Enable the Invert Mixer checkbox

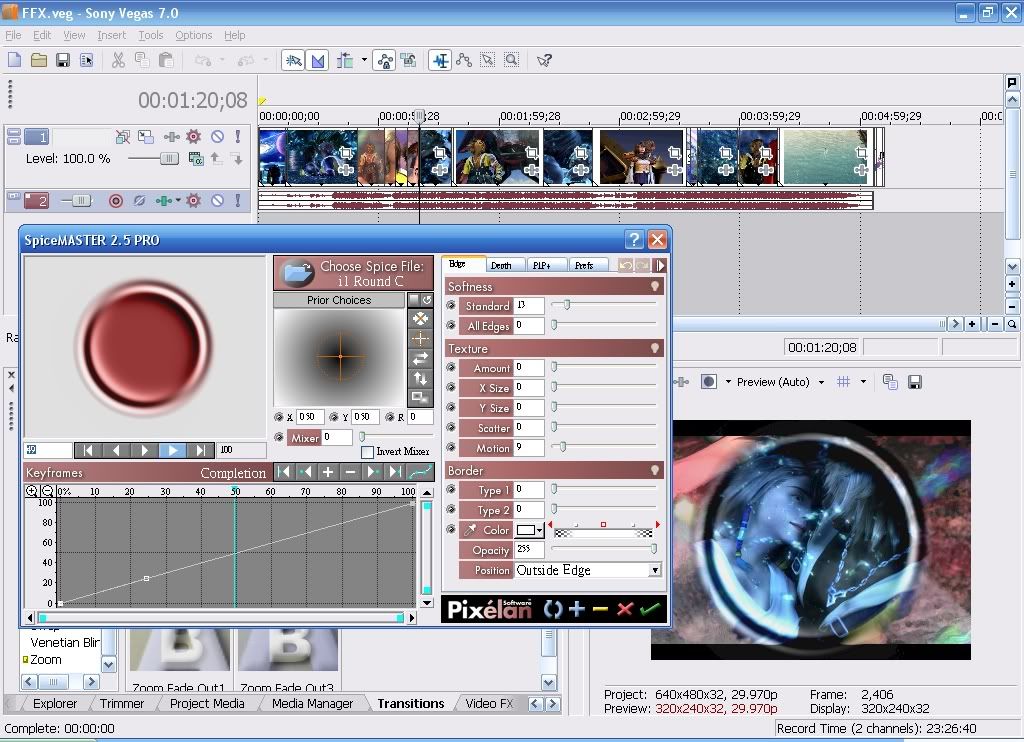tap(368, 452)
